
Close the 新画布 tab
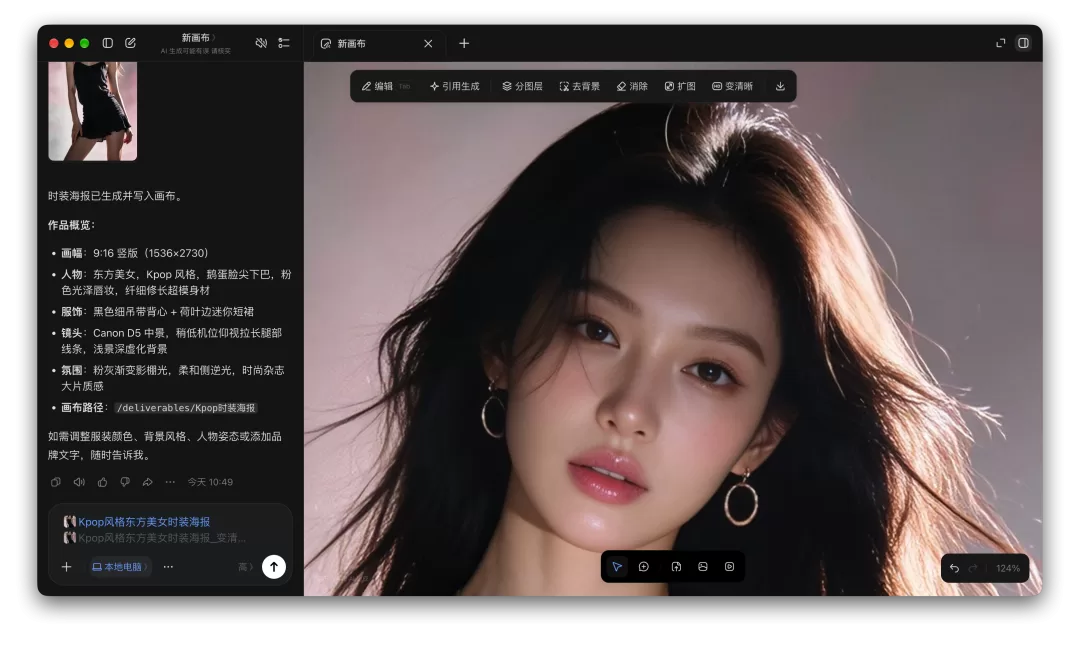tap(428, 43)
